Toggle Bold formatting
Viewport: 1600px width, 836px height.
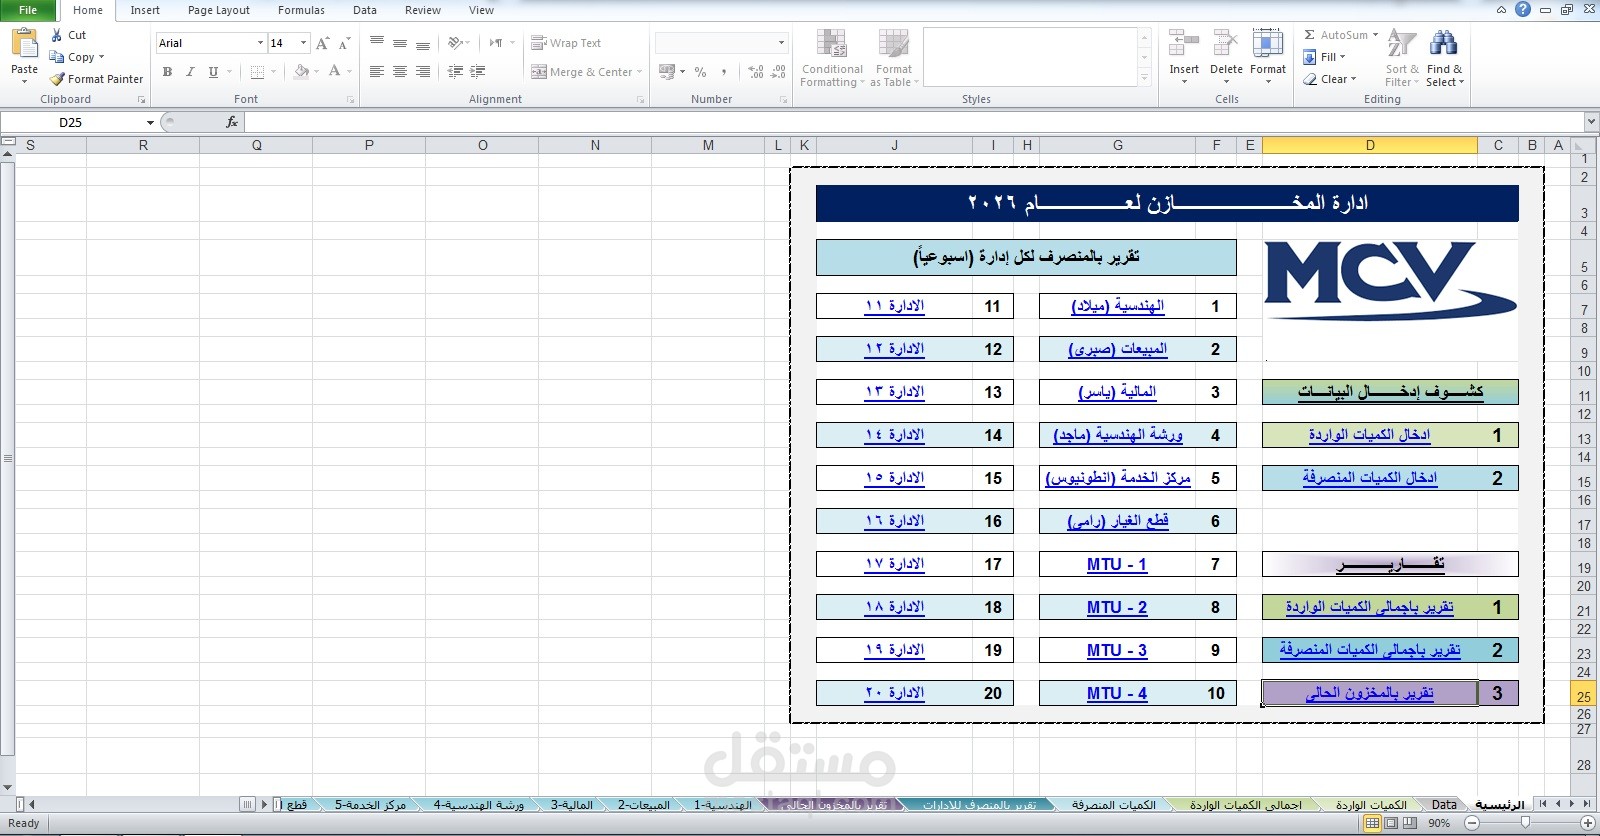(168, 72)
